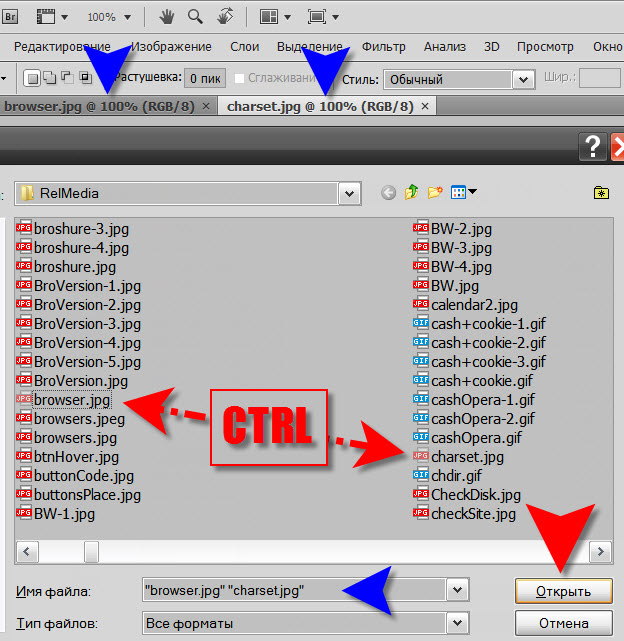
Task: Create a new folder in the dialog
Action: click(435, 192)
